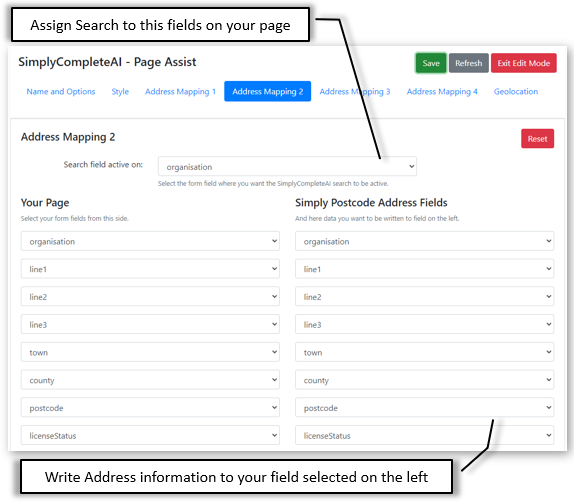574x502 pixels.
Task: Open the Geolocation tab
Action: pos(516,92)
